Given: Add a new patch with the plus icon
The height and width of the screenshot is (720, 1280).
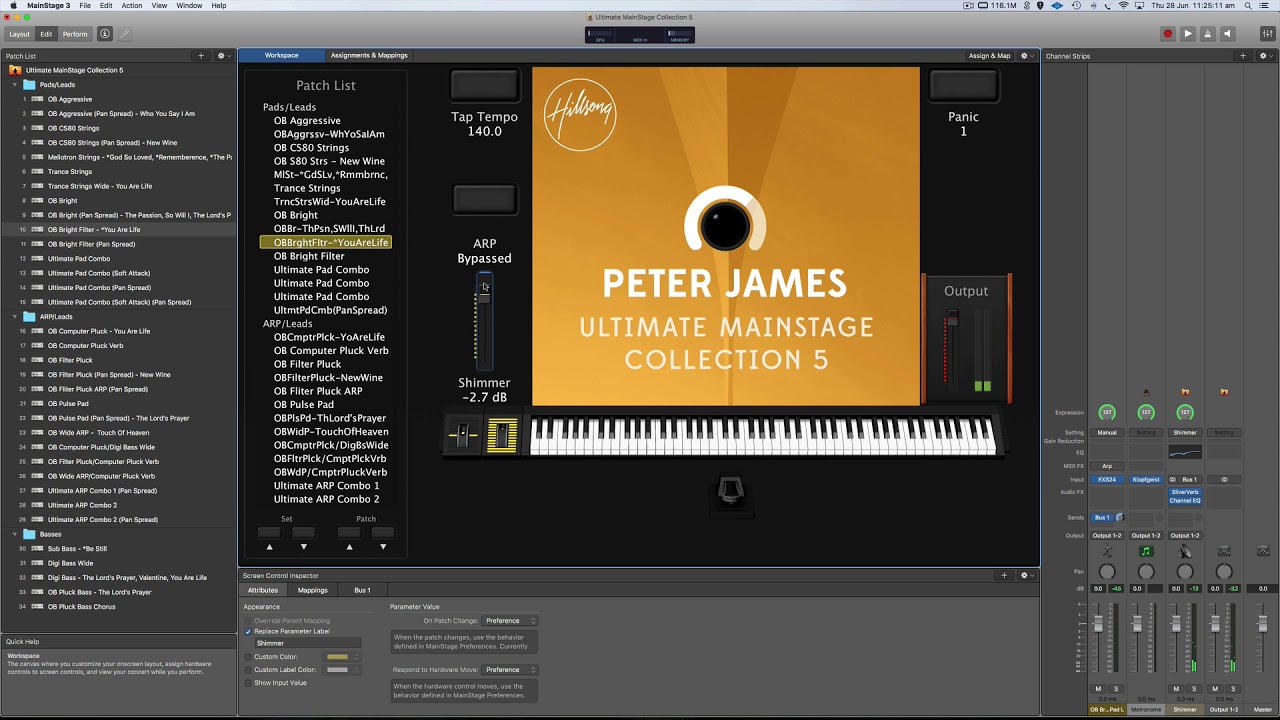Looking at the screenshot, I should (x=201, y=56).
